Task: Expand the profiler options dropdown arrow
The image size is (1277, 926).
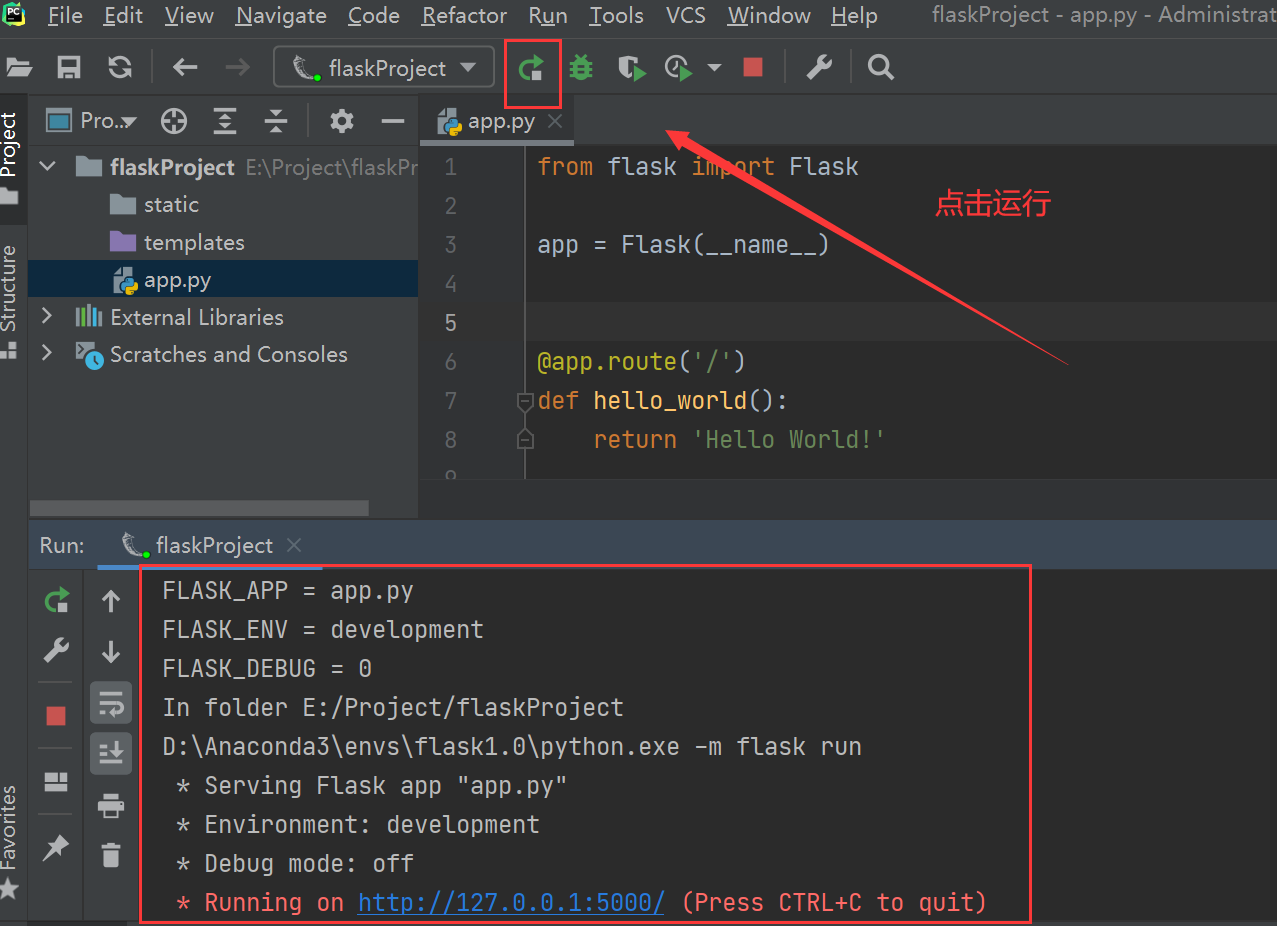Action: [714, 68]
